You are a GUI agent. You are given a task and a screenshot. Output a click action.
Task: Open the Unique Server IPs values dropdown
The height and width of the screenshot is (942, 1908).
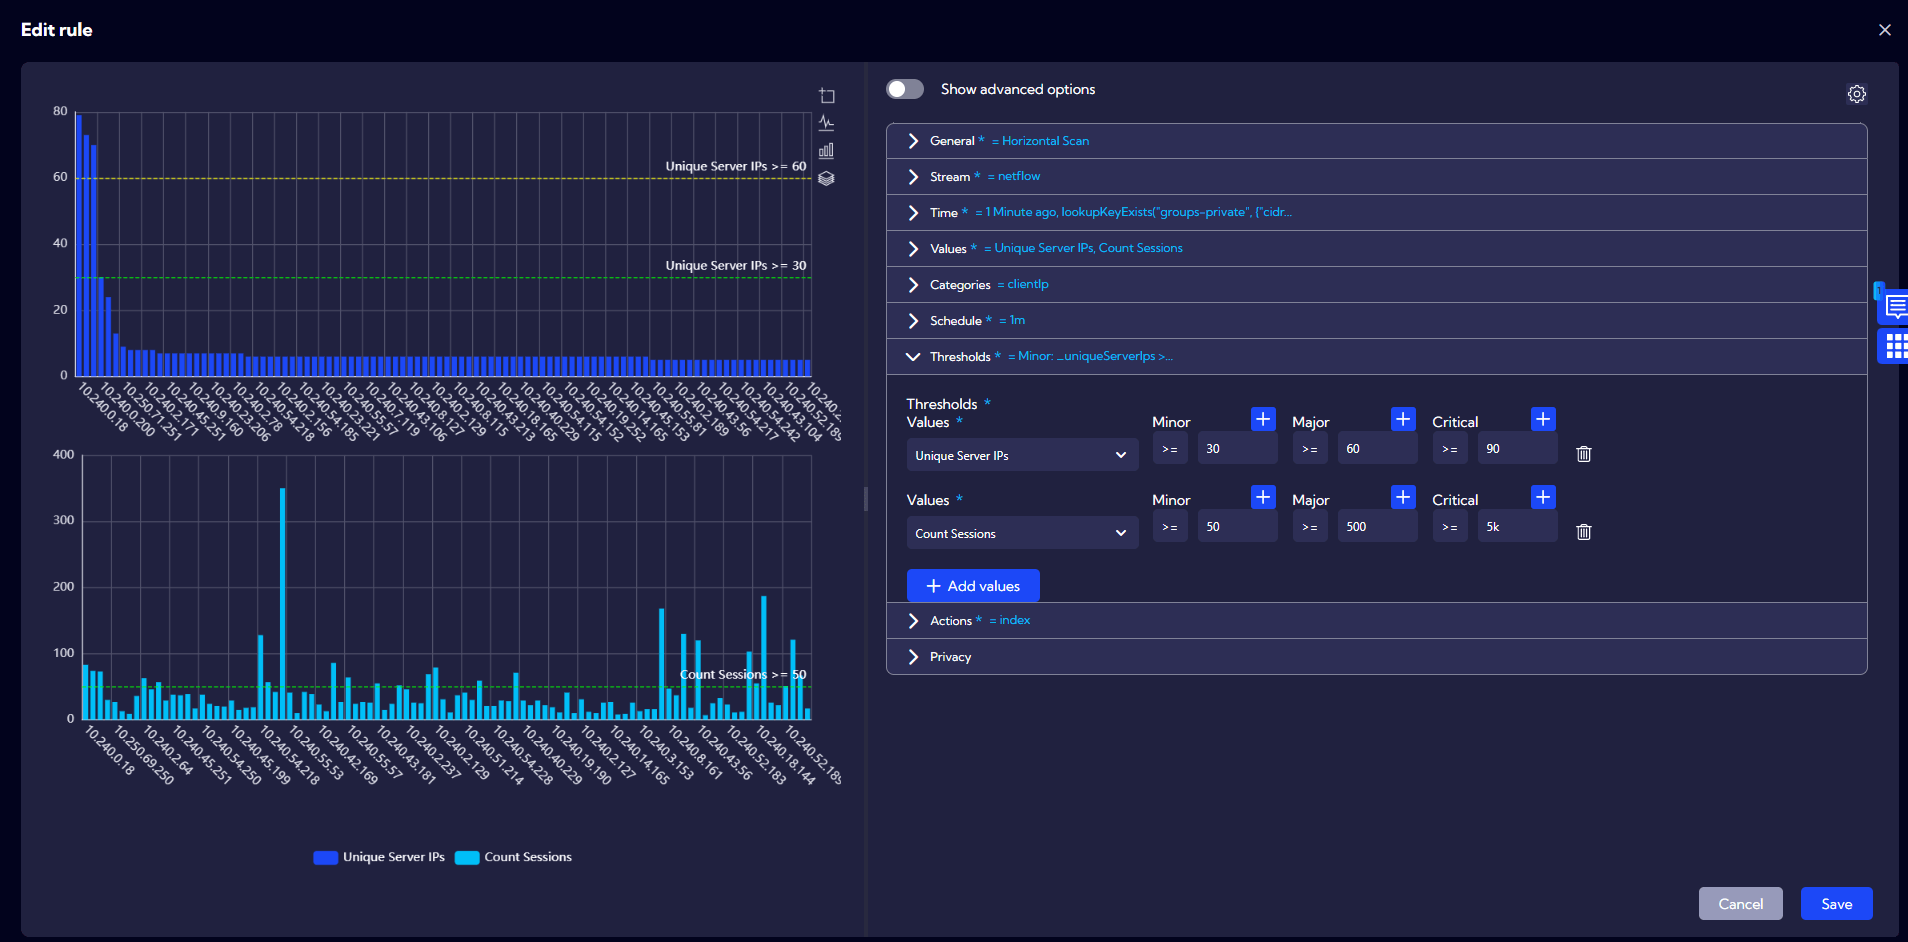click(x=1021, y=455)
